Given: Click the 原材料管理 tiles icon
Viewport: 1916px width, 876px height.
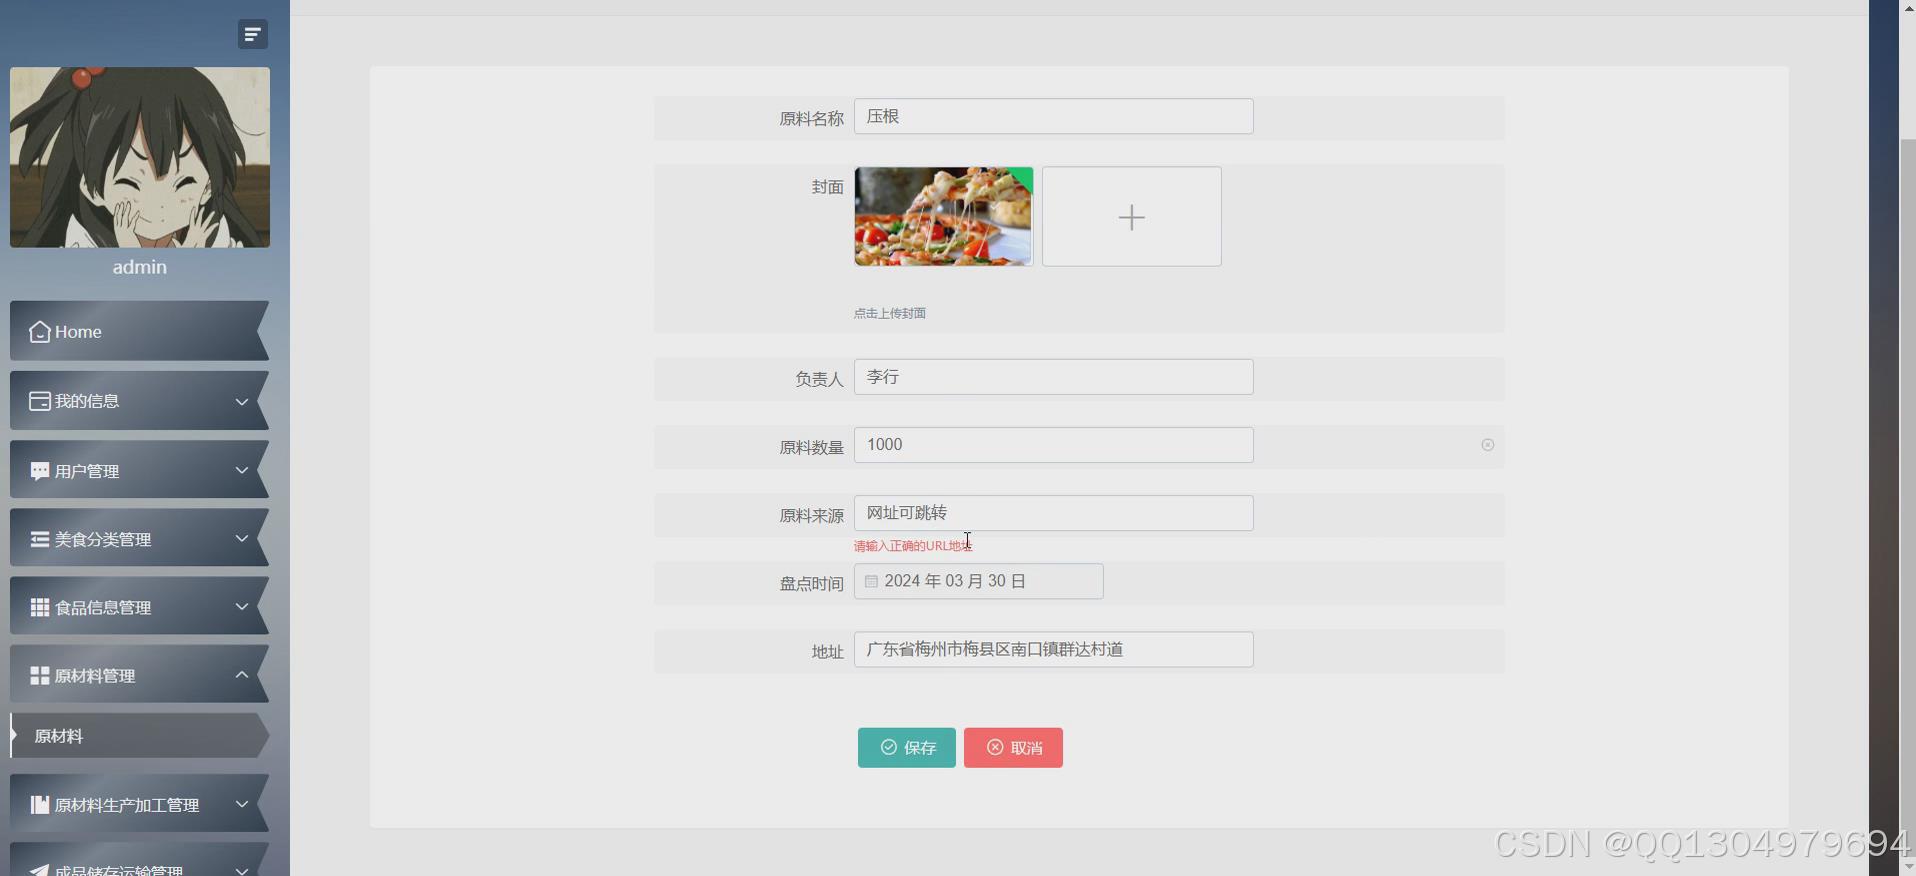Looking at the screenshot, I should click(x=40, y=675).
